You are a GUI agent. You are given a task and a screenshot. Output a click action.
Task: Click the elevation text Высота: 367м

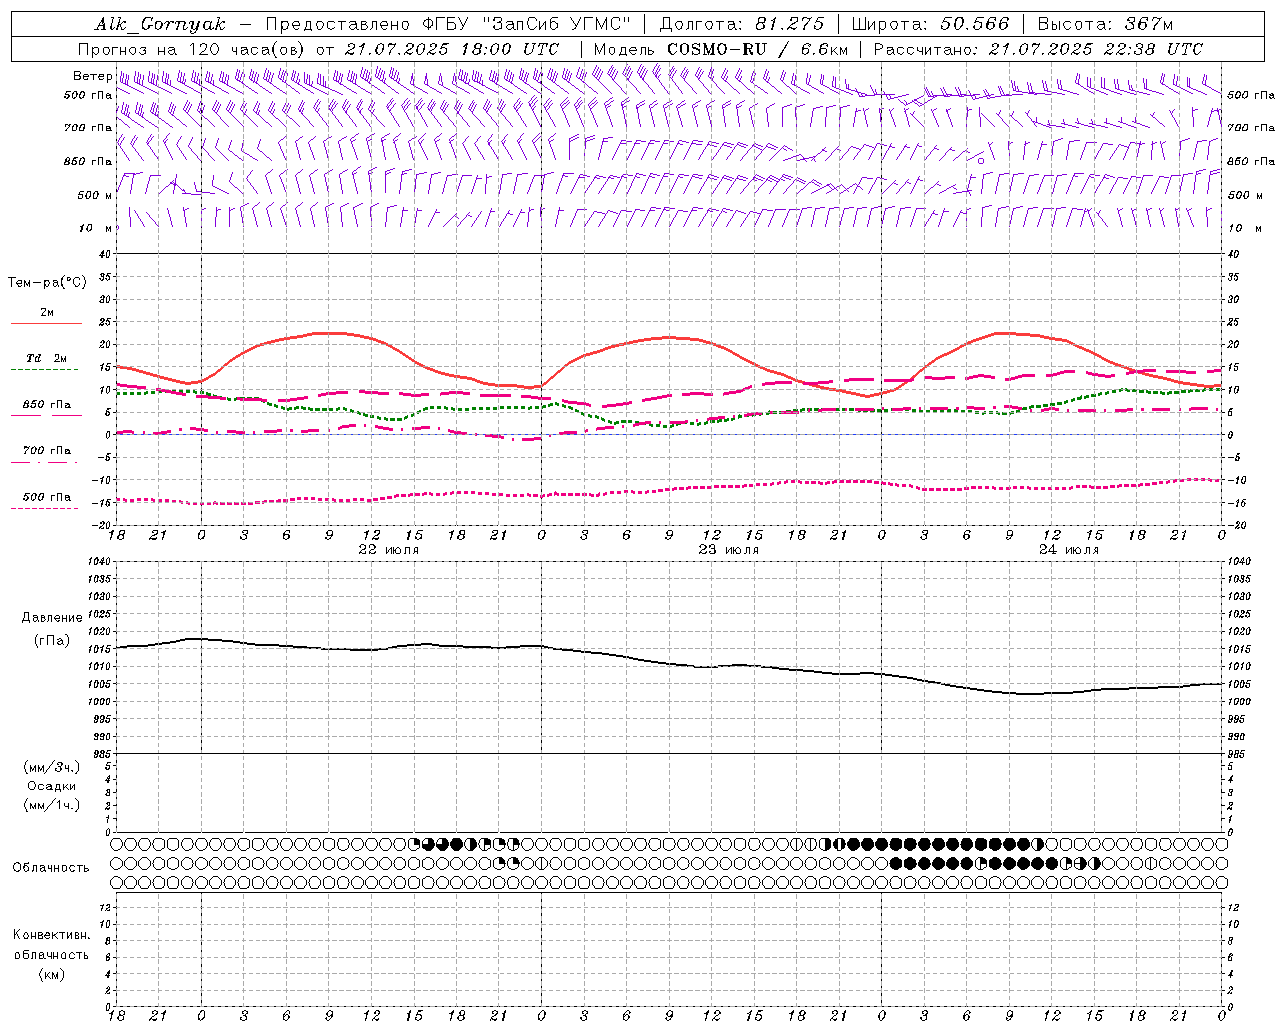point(1105,24)
